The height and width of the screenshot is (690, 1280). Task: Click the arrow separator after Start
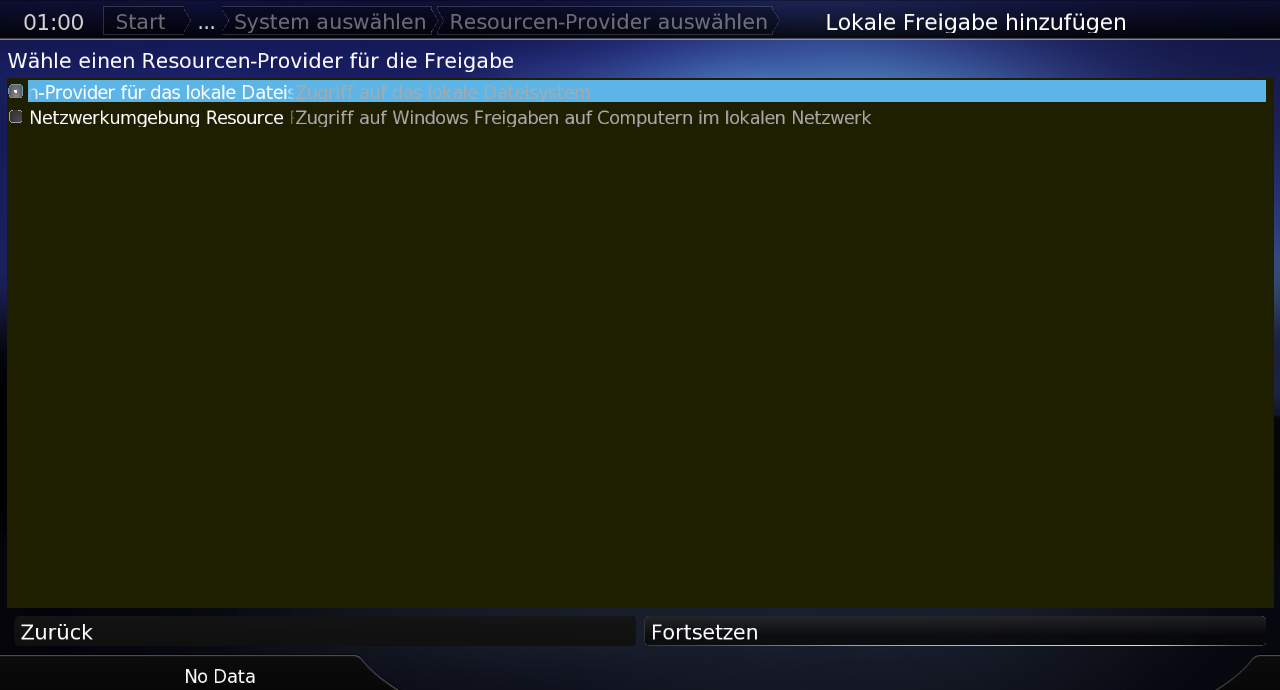(187, 22)
